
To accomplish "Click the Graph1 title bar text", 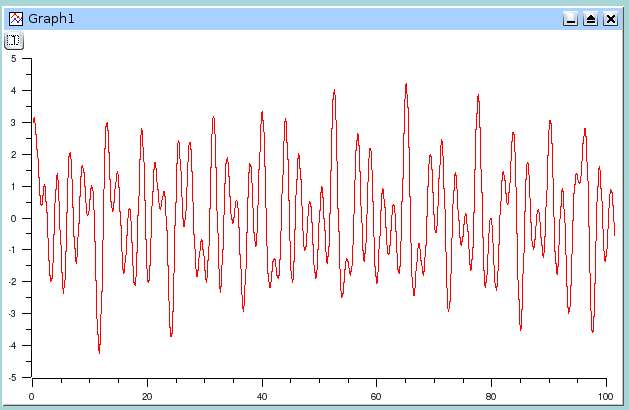I will pyautogui.click(x=51, y=19).
